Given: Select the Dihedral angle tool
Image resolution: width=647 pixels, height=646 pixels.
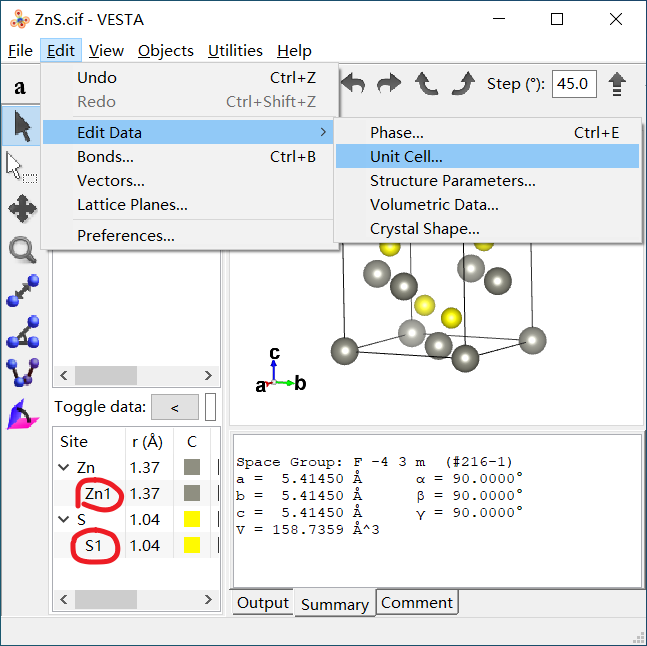Looking at the screenshot, I should coord(23,372).
